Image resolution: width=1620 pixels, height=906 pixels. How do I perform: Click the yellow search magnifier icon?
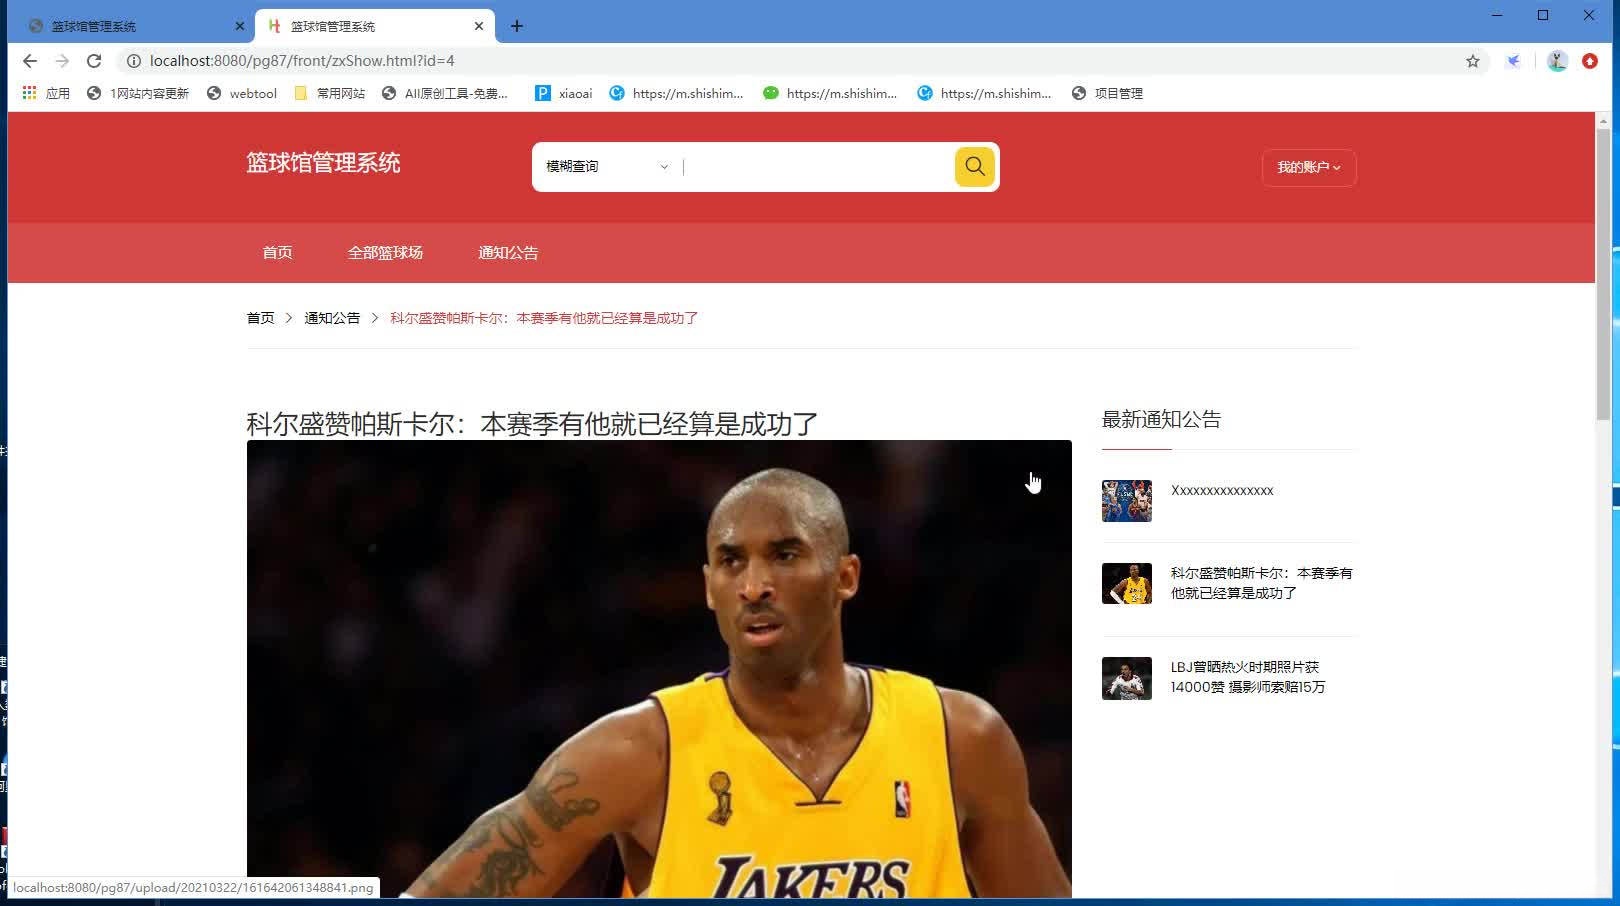click(x=973, y=166)
